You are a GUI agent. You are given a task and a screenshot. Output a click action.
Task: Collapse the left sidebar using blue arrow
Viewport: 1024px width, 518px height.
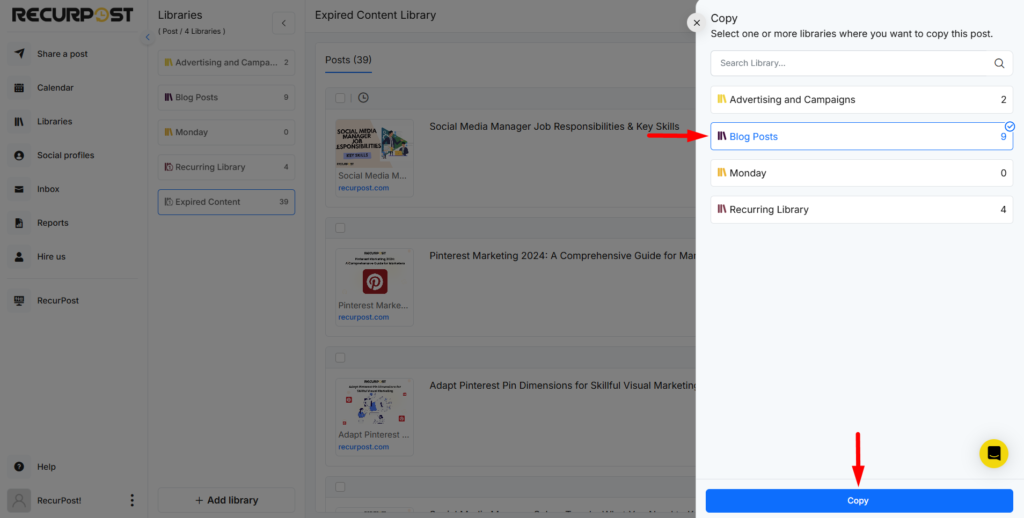[x=148, y=37]
